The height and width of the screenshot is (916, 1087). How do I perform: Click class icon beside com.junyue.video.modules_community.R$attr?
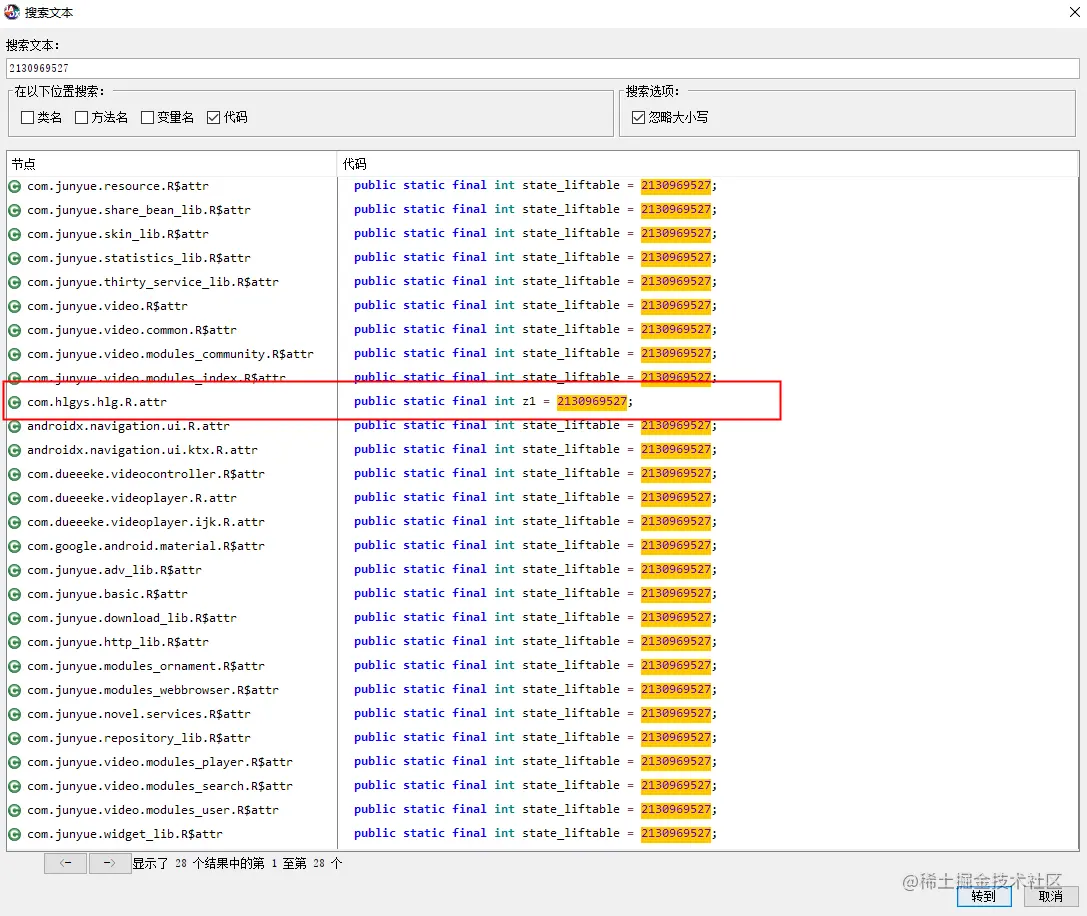[14, 354]
